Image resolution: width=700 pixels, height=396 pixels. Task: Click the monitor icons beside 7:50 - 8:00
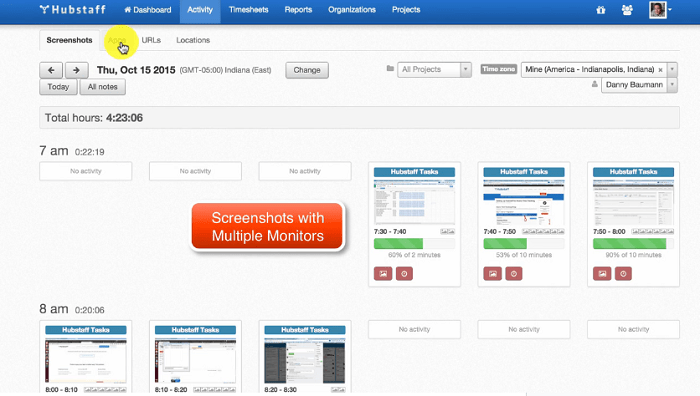click(x=652, y=232)
